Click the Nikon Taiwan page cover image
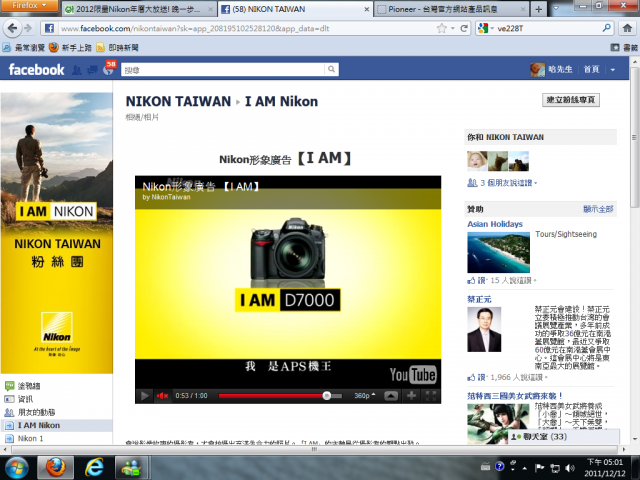The width and height of the screenshot is (640, 480). (x=57, y=233)
